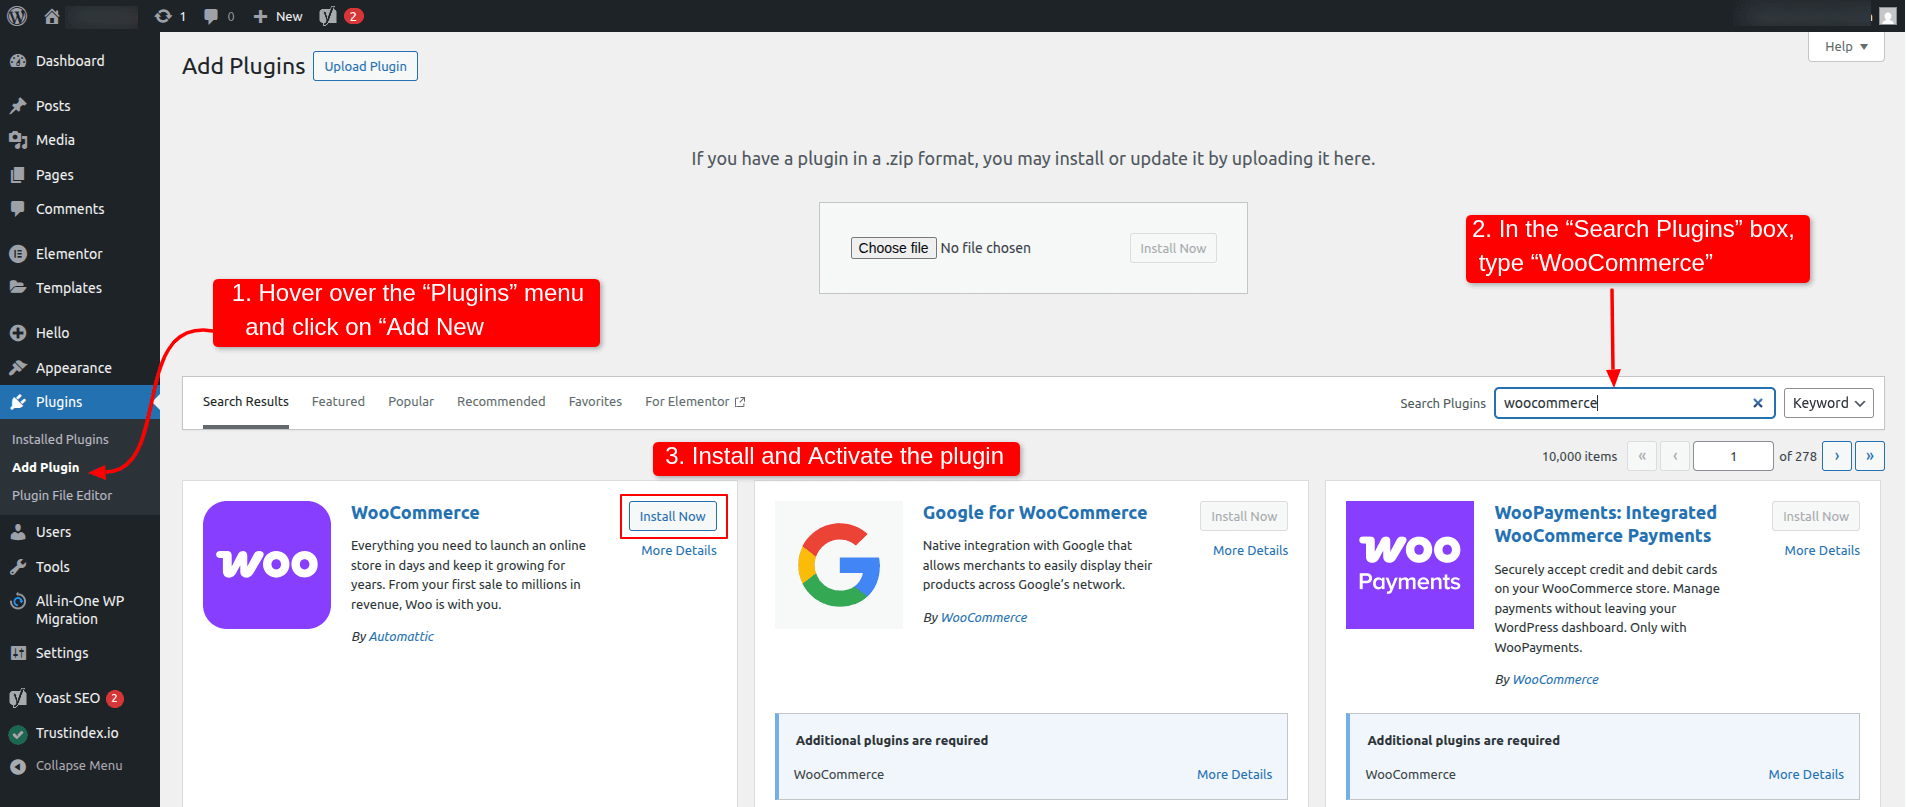1906x807 pixels.
Task: Switch to the Favorites tab
Action: (595, 402)
